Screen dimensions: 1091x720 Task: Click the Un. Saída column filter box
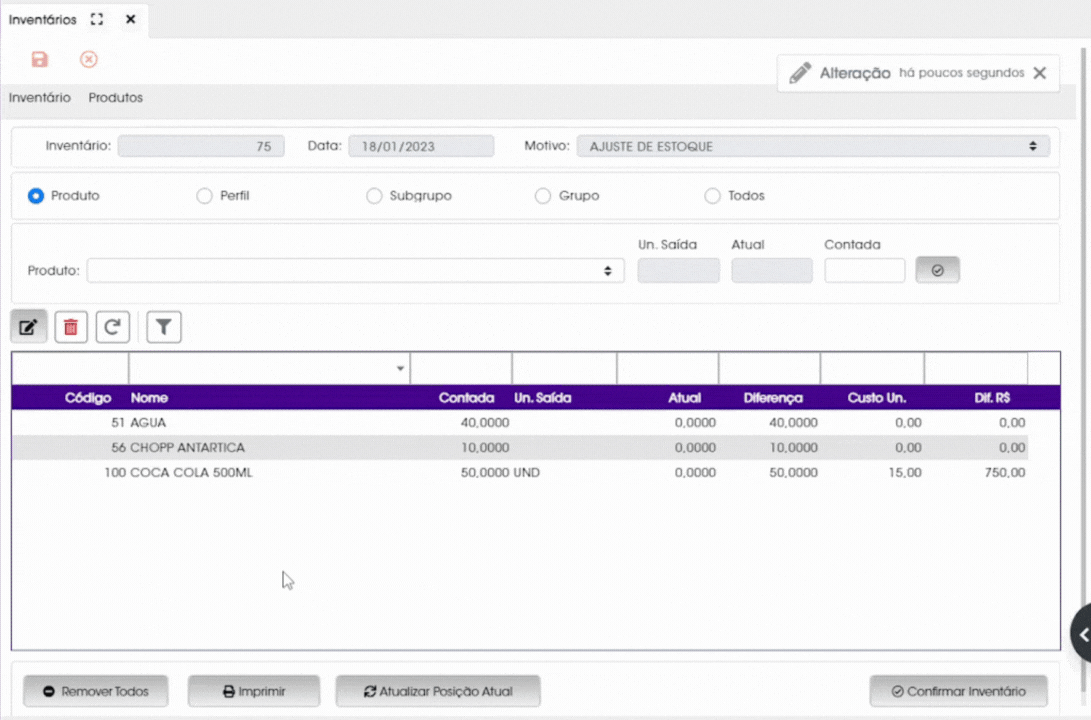pyautogui.click(x=564, y=369)
